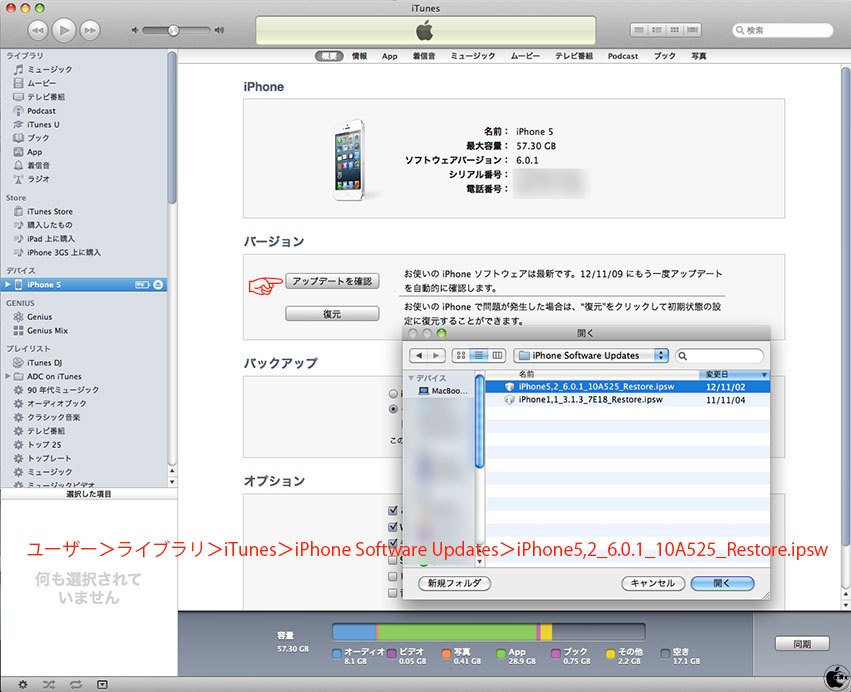Select iTunes U in sidebar
The image size is (851, 692).
pos(43,124)
